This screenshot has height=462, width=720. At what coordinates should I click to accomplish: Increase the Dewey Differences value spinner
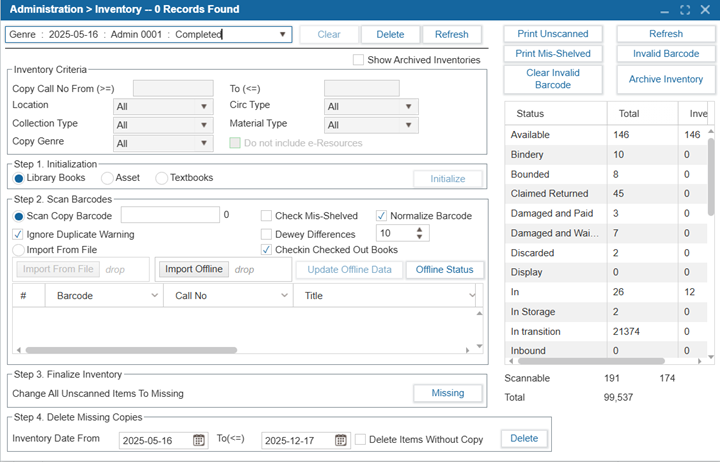[x=419, y=229]
